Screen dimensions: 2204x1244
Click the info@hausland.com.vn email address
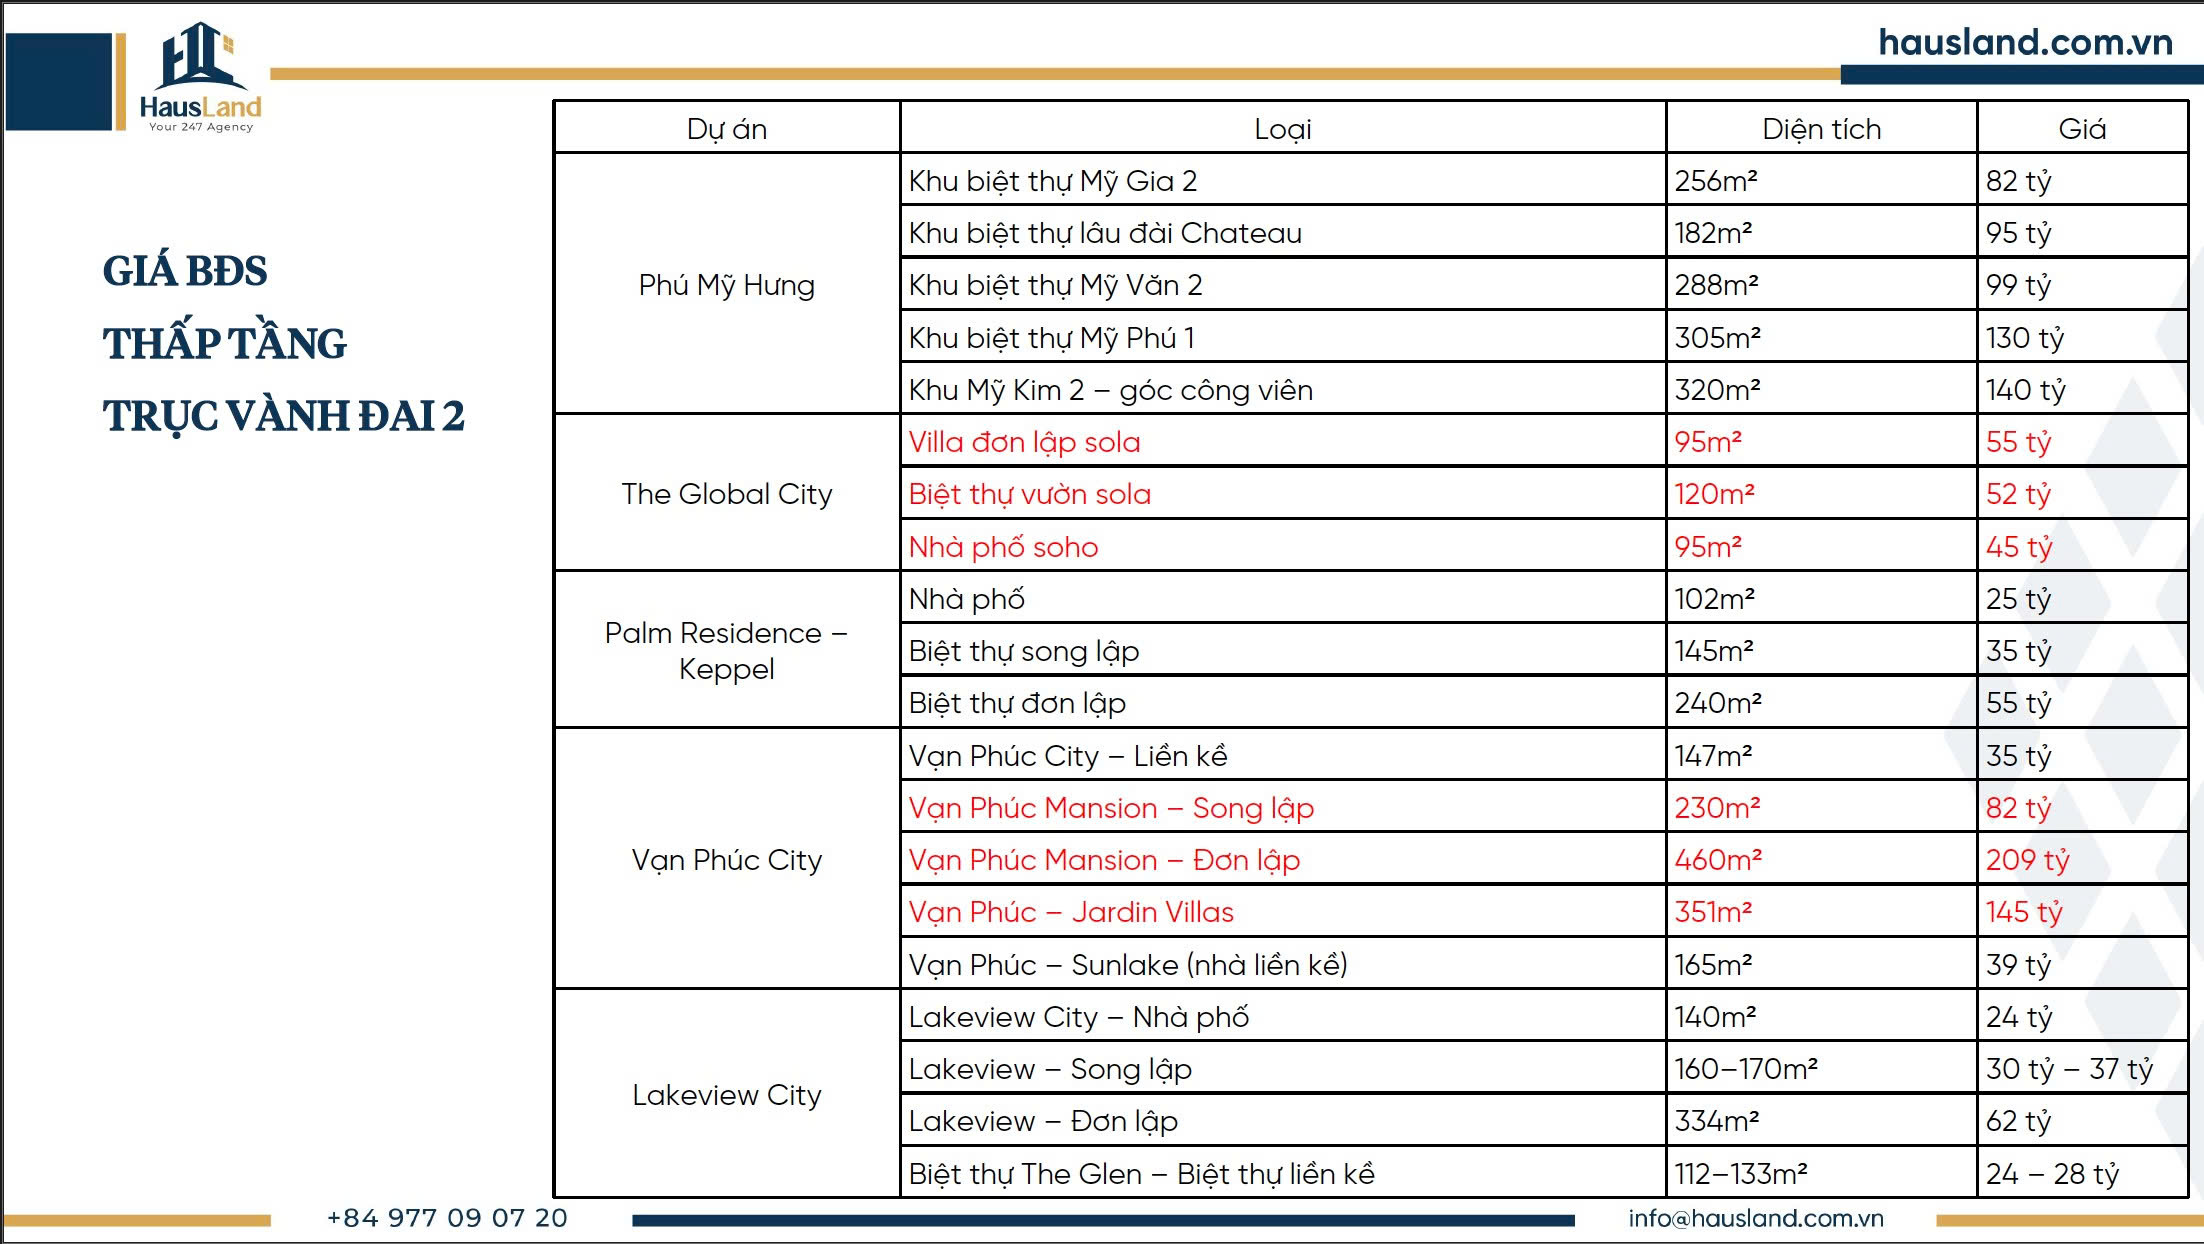coord(1755,1218)
